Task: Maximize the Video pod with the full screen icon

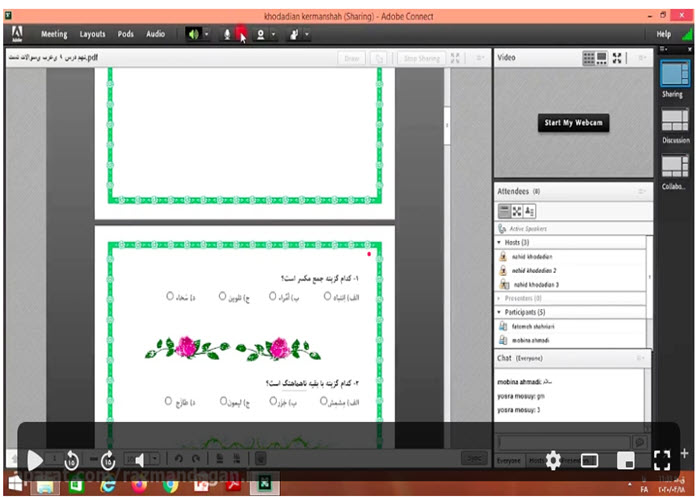Action: pyautogui.click(x=617, y=58)
